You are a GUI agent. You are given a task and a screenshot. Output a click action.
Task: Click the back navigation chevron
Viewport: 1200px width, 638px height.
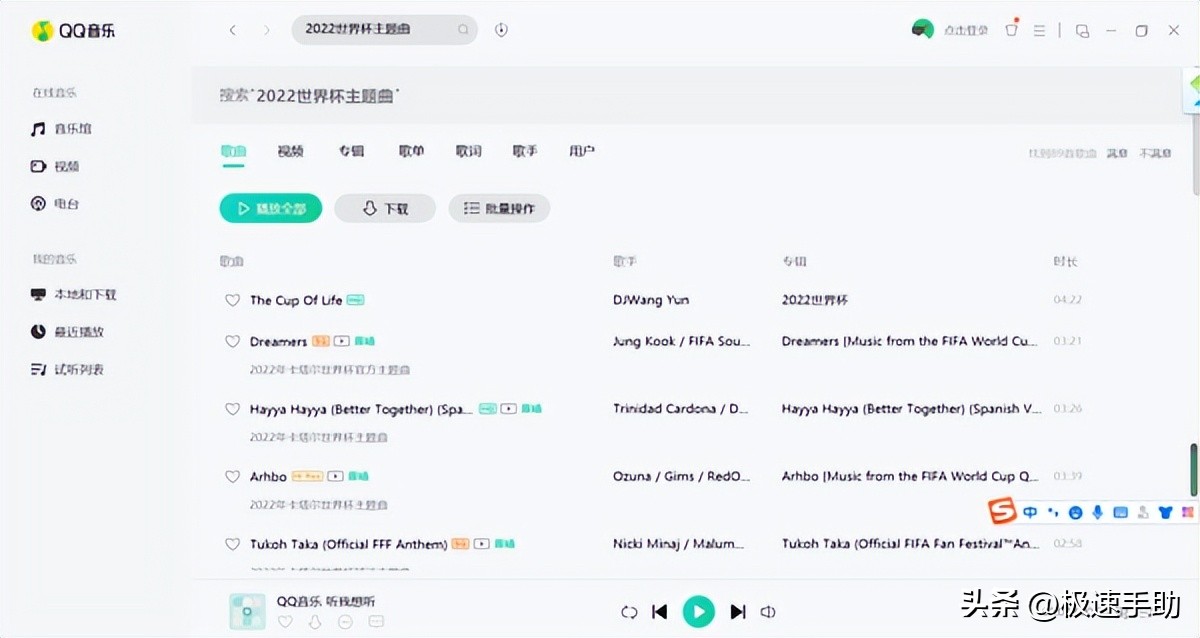pos(233,29)
